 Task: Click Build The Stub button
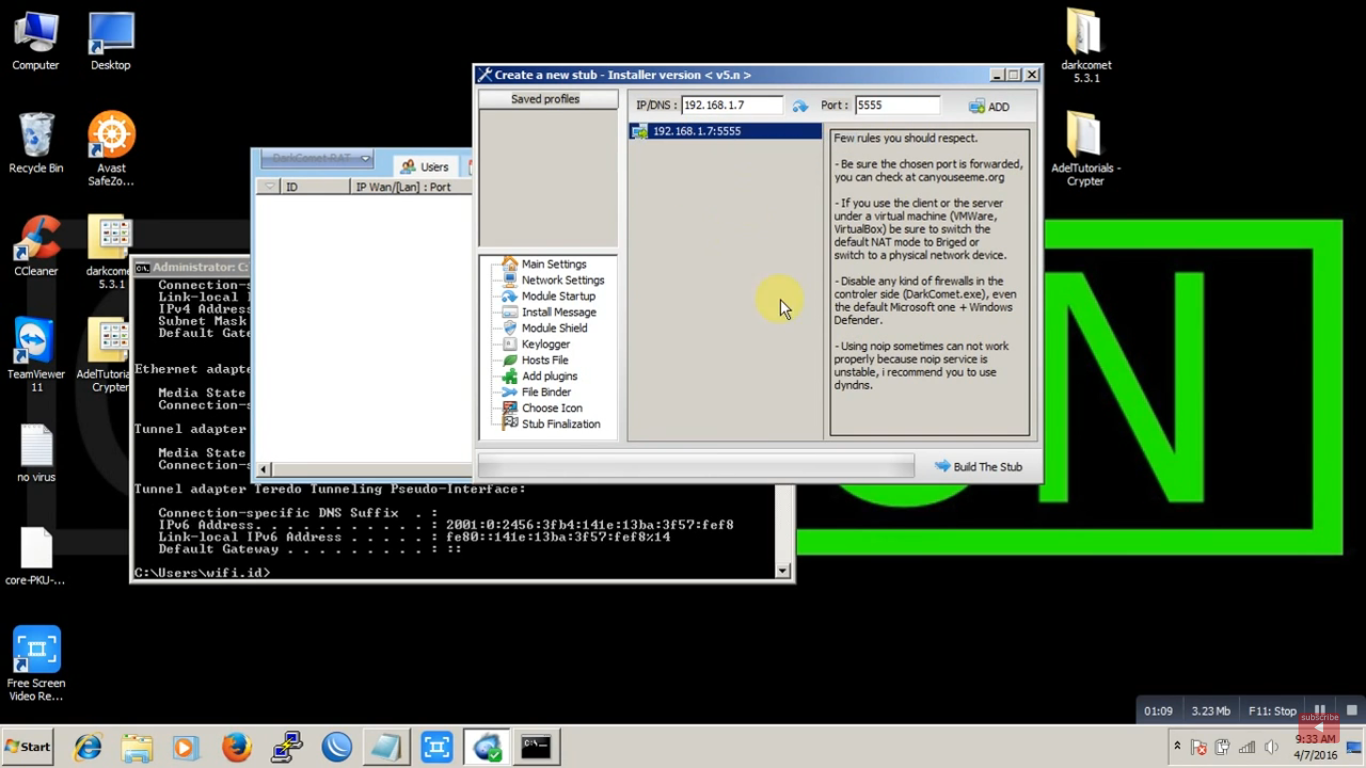(x=978, y=466)
